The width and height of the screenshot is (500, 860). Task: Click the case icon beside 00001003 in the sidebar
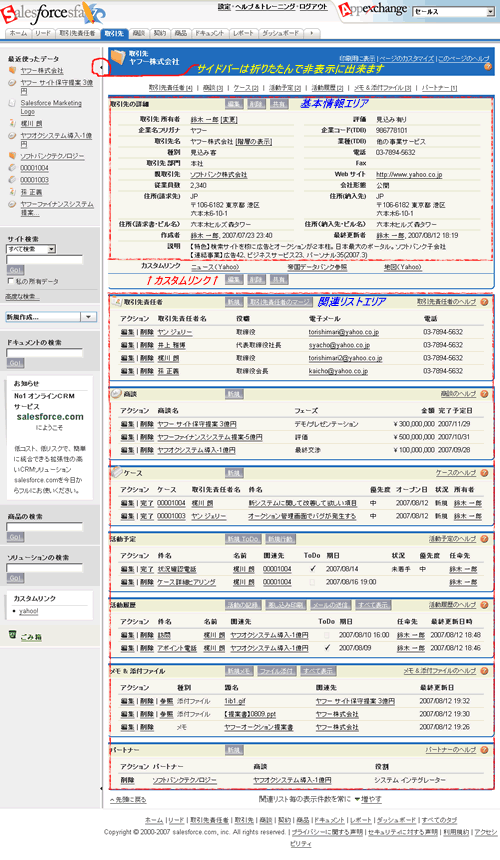click(x=12, y=180)
